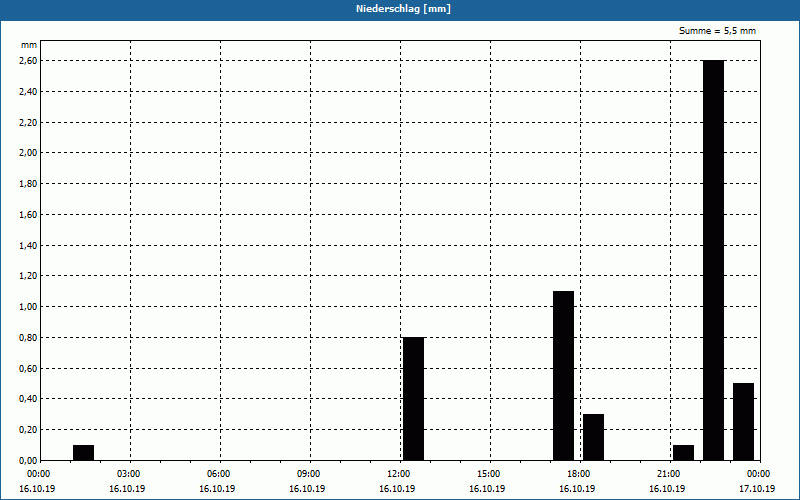Image resolution: width=800 pixels, height=500 pixels.
Task: Click the small bar between 00:00 and 03:00
Action: [83, 453]
